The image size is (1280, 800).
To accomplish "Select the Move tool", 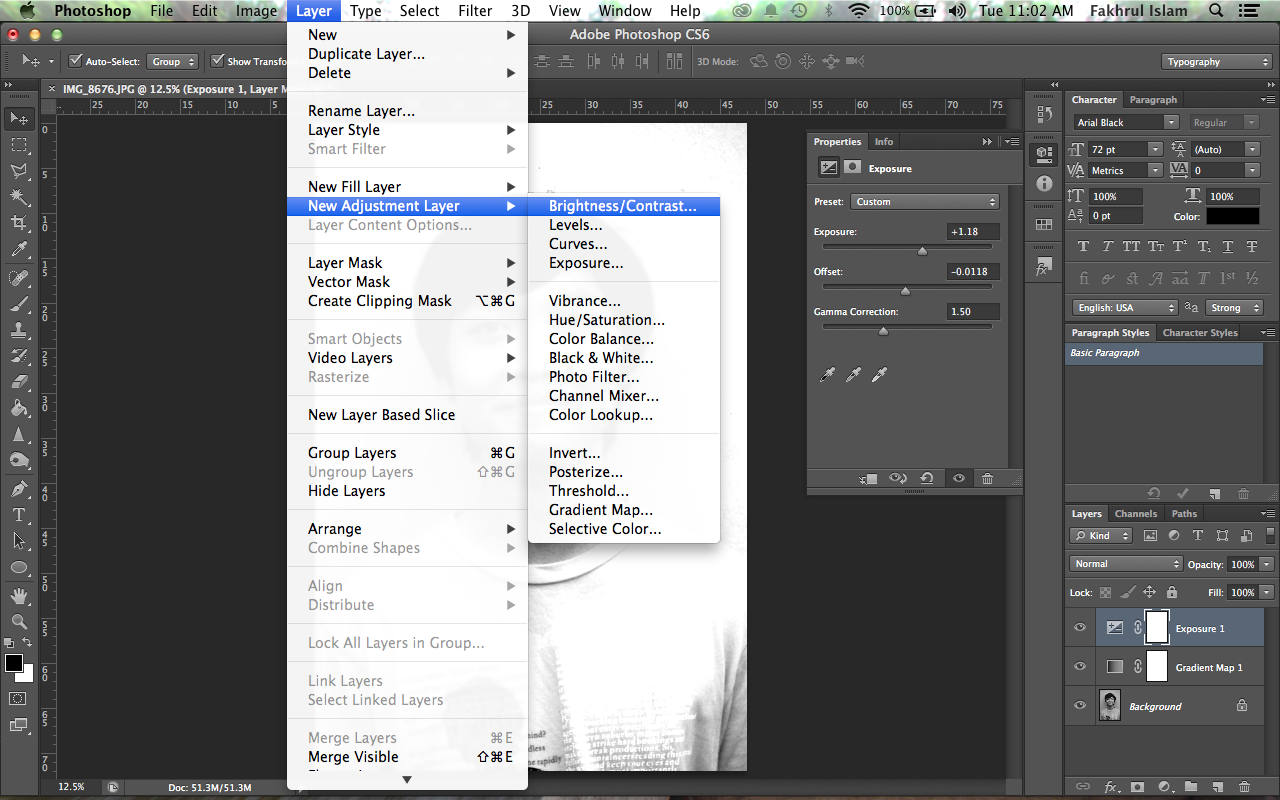I will (x=19, y=119).
